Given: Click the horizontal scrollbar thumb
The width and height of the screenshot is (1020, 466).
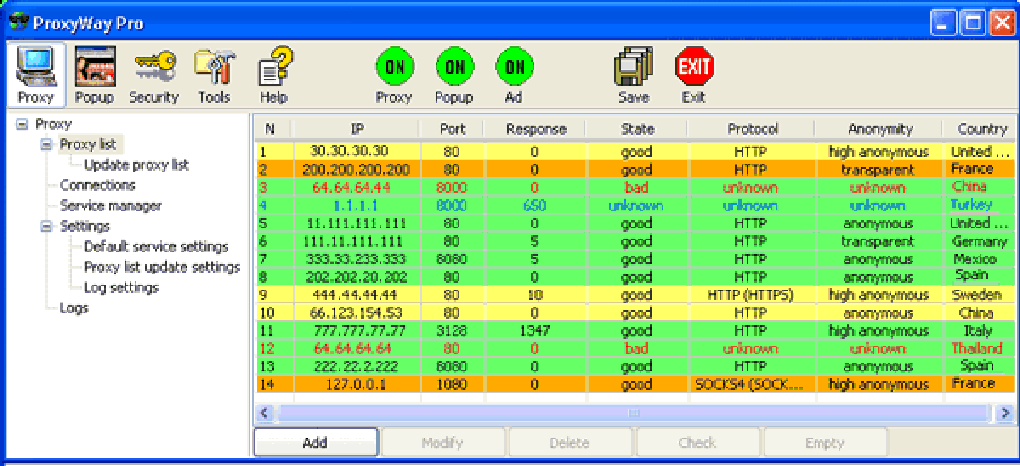Looking at the screenshot, I should click(634, 412).
